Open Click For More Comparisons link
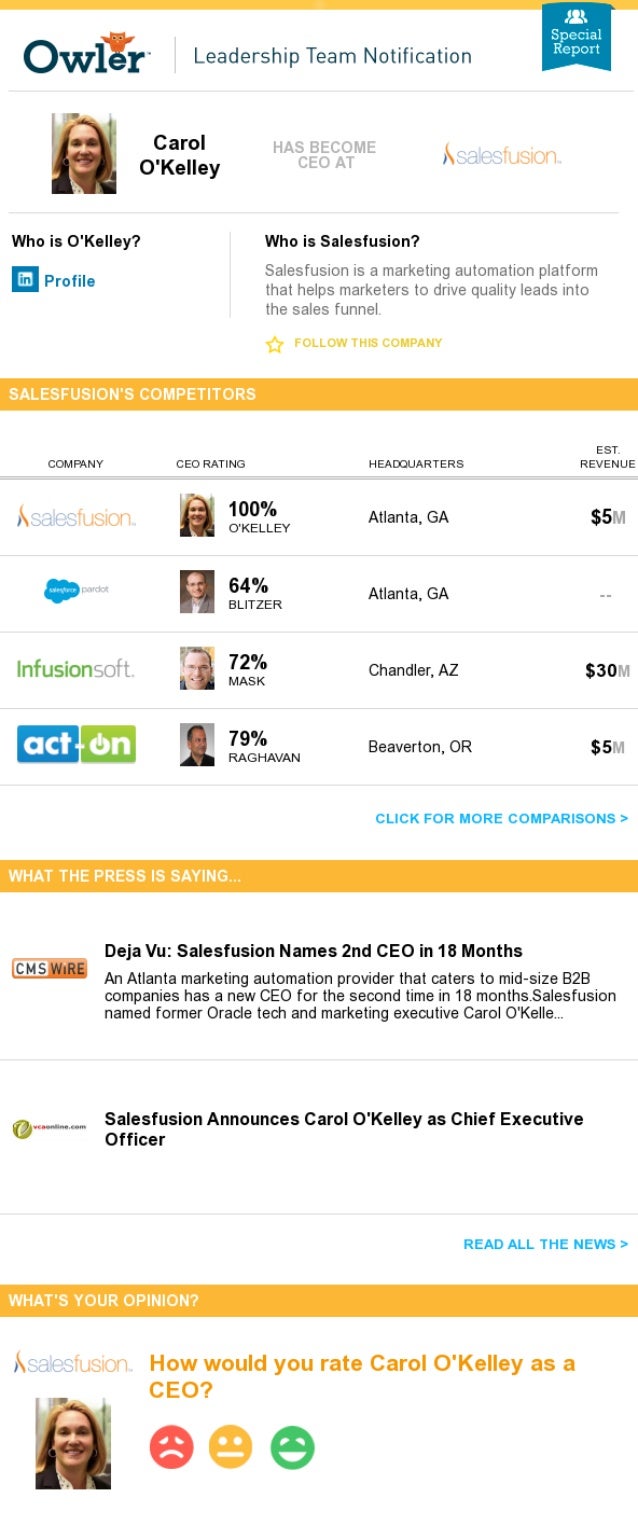This screenshot has width=638, height=1525. tap(502, 818)
